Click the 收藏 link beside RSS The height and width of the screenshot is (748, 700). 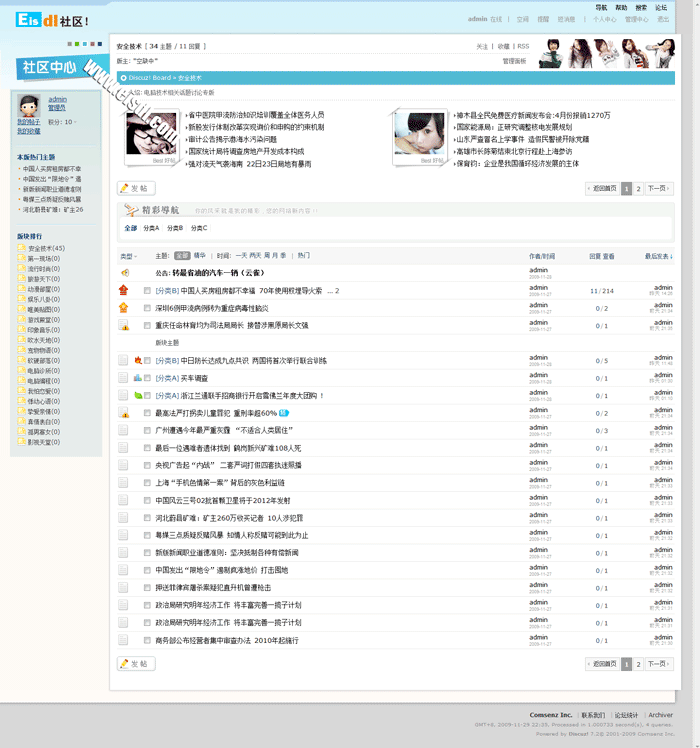503,46
